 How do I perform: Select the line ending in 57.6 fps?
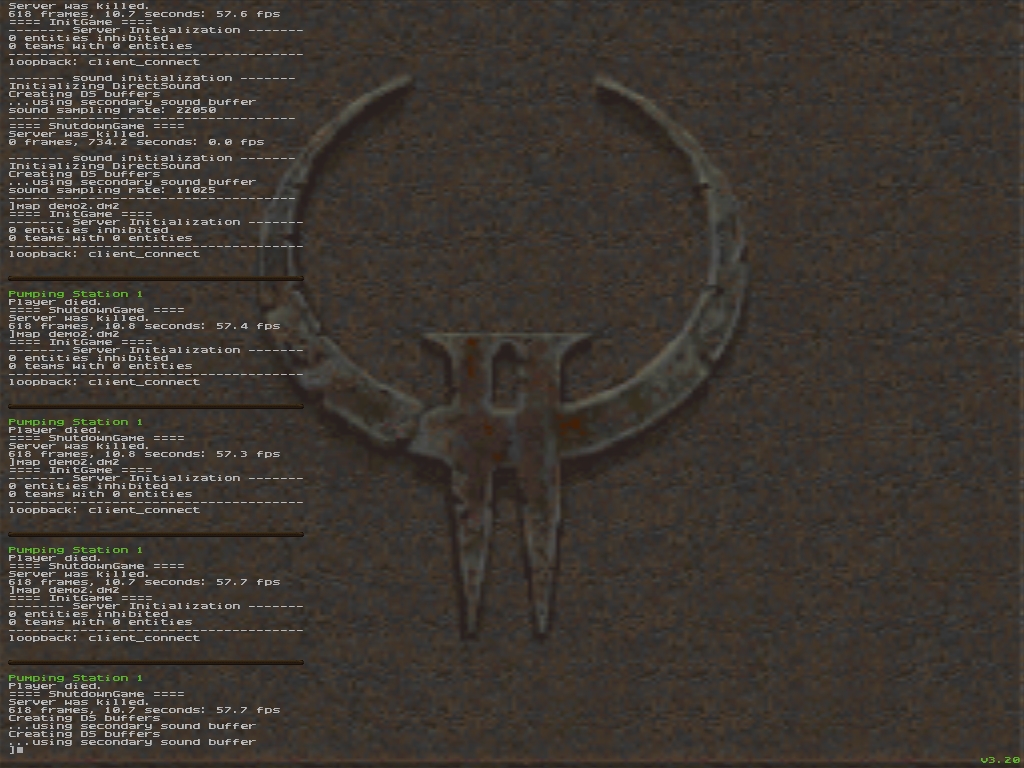point(144,14)
